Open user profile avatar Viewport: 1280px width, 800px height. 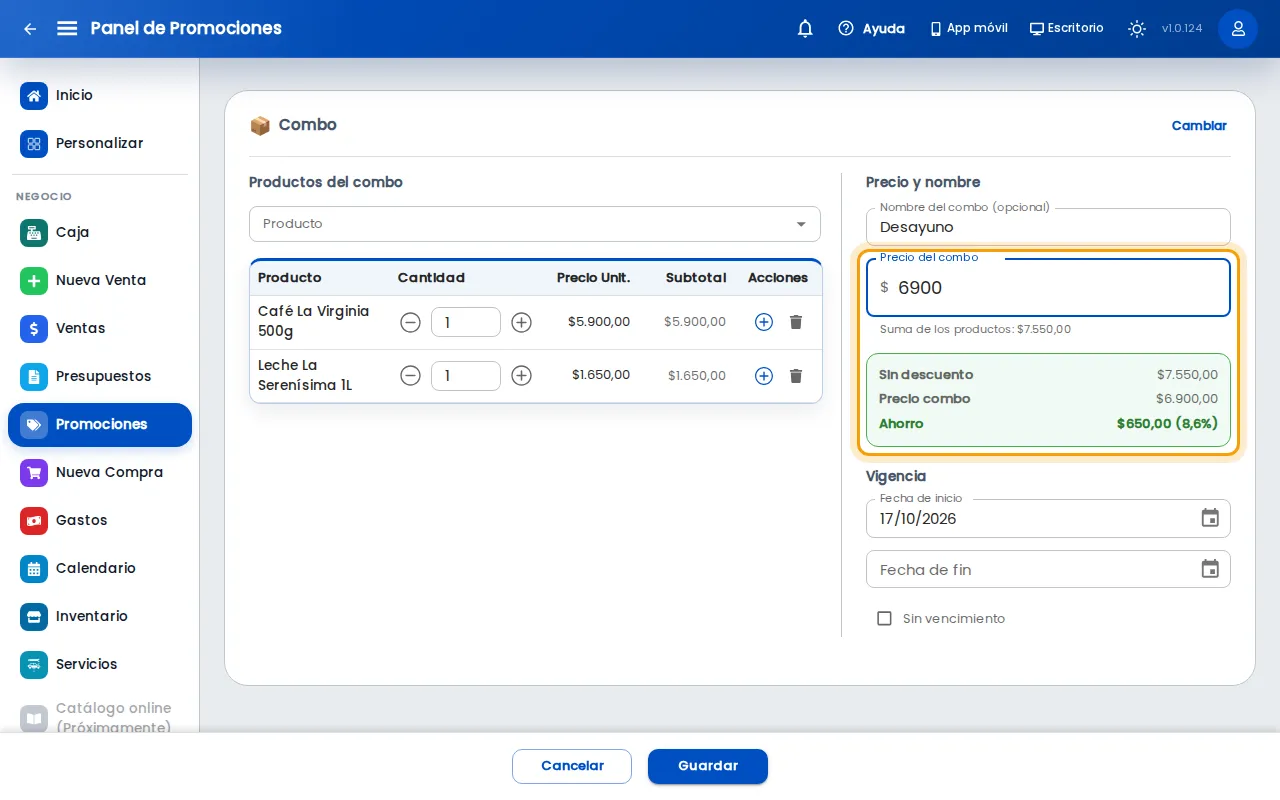[x=1238, y=29]
